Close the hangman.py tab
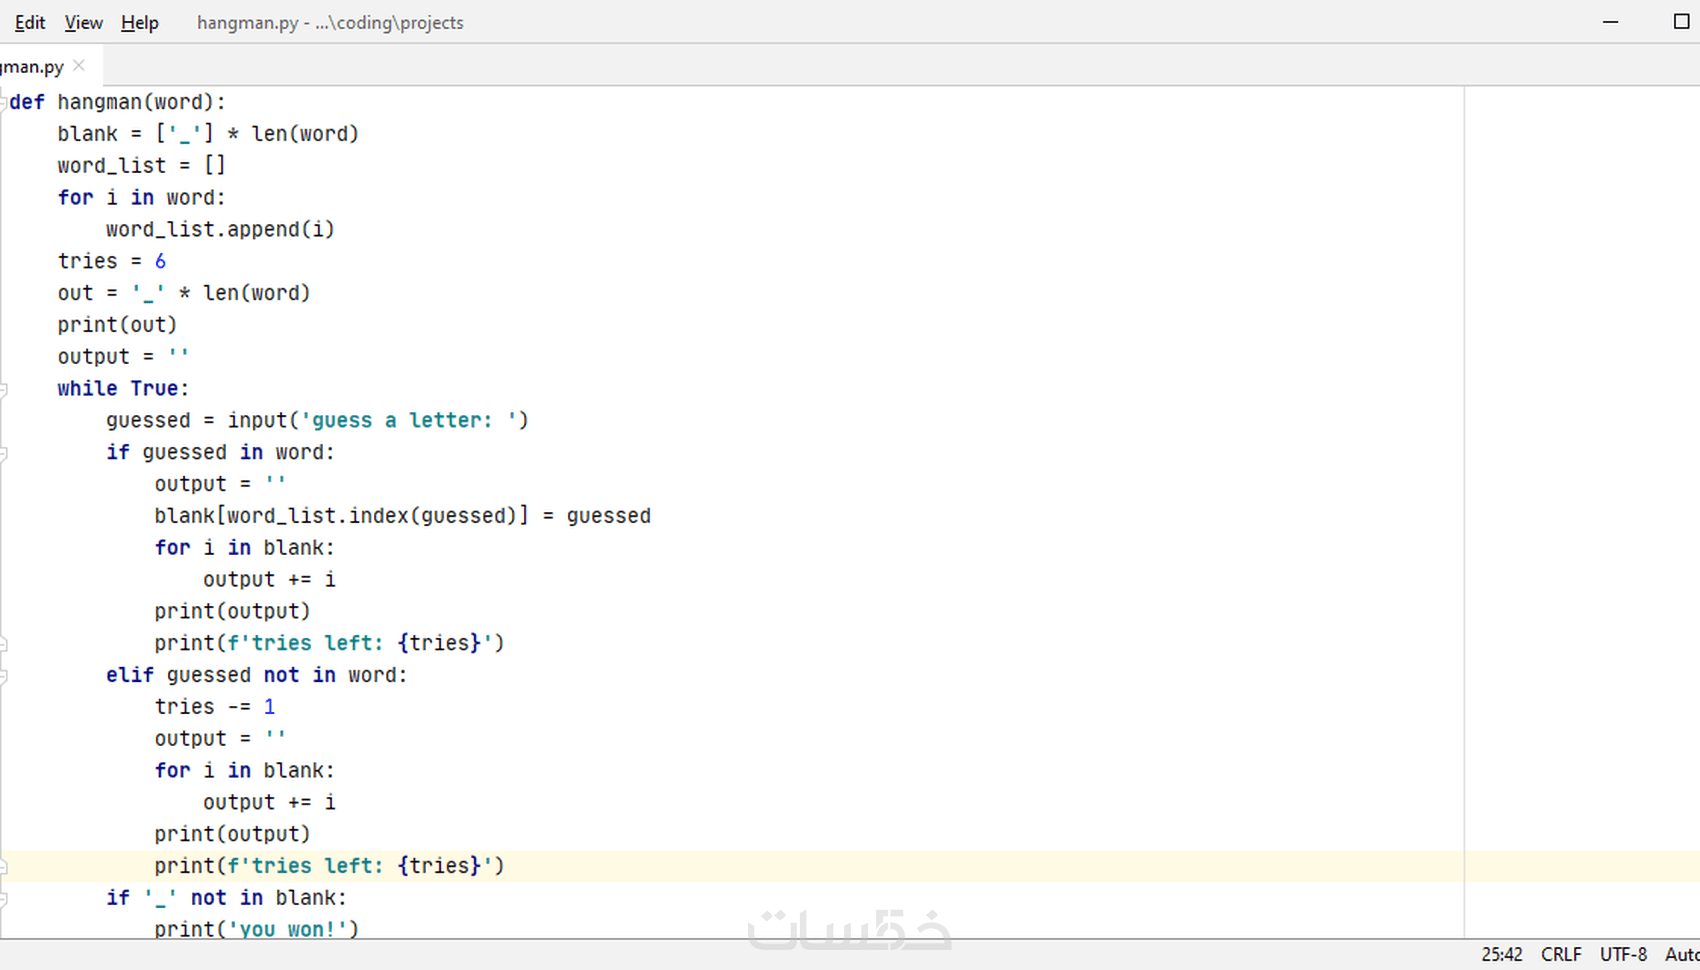 coord(78,66)
